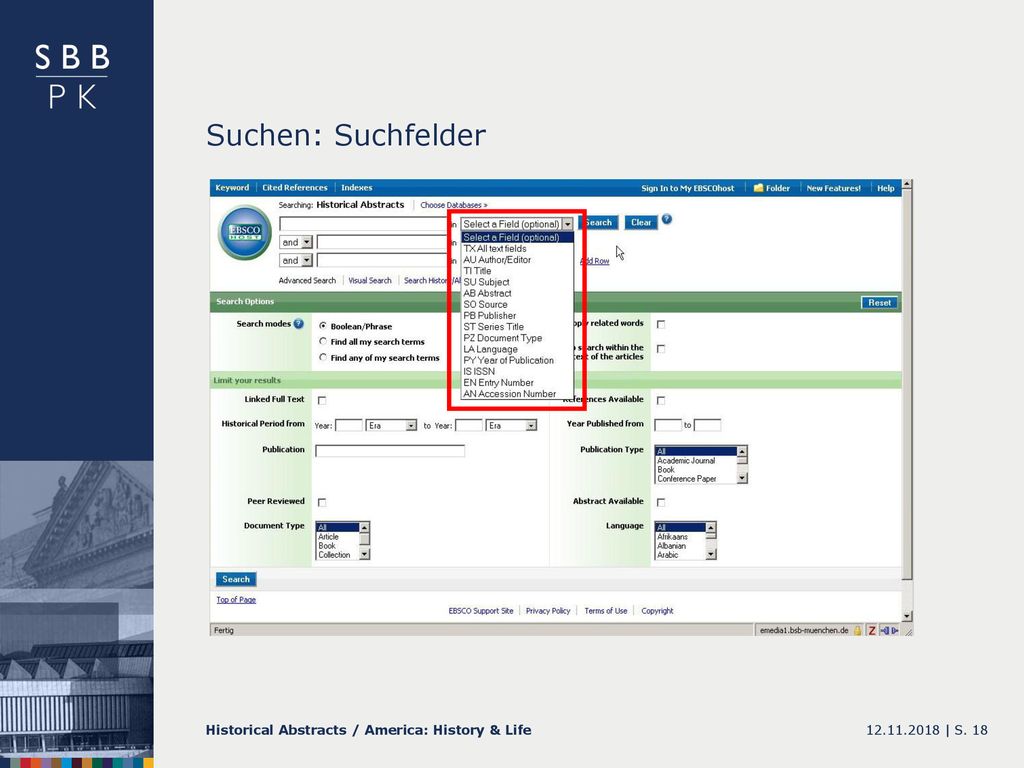Choose AN Accession Number option

pos(517,394)
